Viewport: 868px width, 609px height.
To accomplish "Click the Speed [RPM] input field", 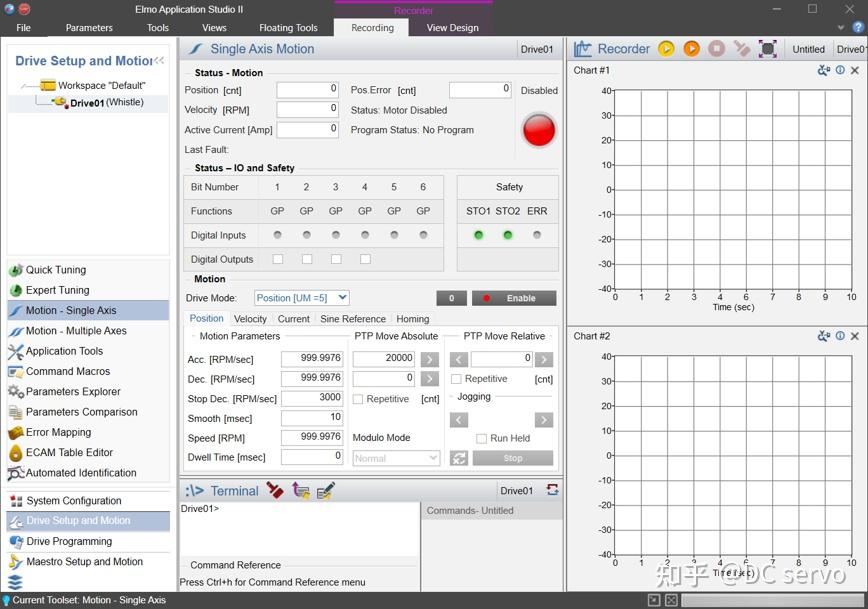I will [x=312, y=438].
